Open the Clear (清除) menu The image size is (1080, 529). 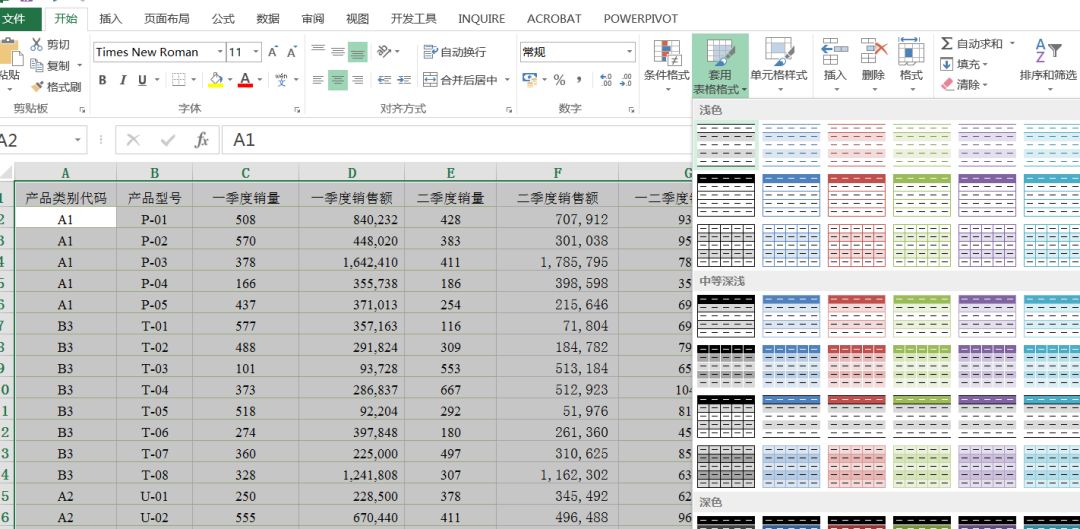tap(964, 85)
